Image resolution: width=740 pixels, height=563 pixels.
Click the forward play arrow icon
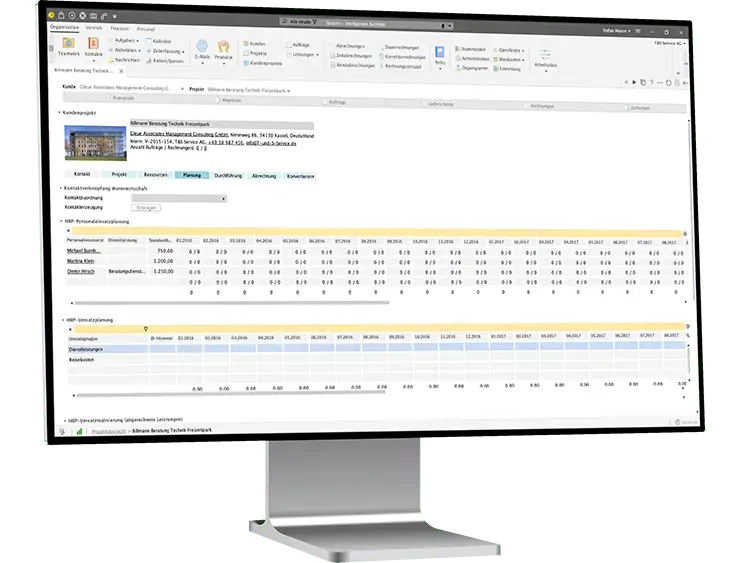(x=634, y=82)
